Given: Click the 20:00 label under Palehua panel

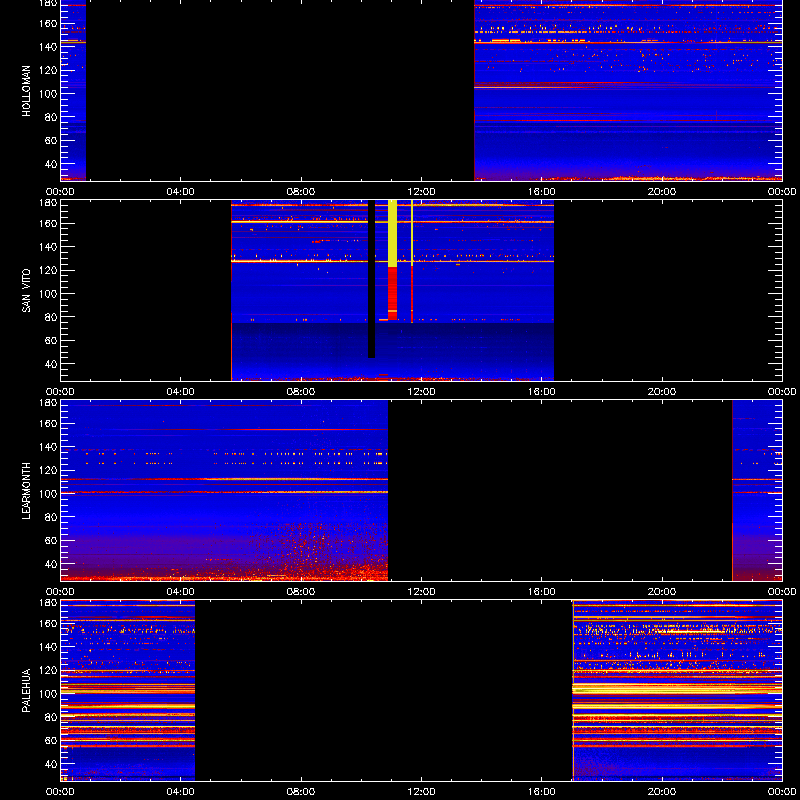Looking at the screenshot, I should [x=662, y=792].
